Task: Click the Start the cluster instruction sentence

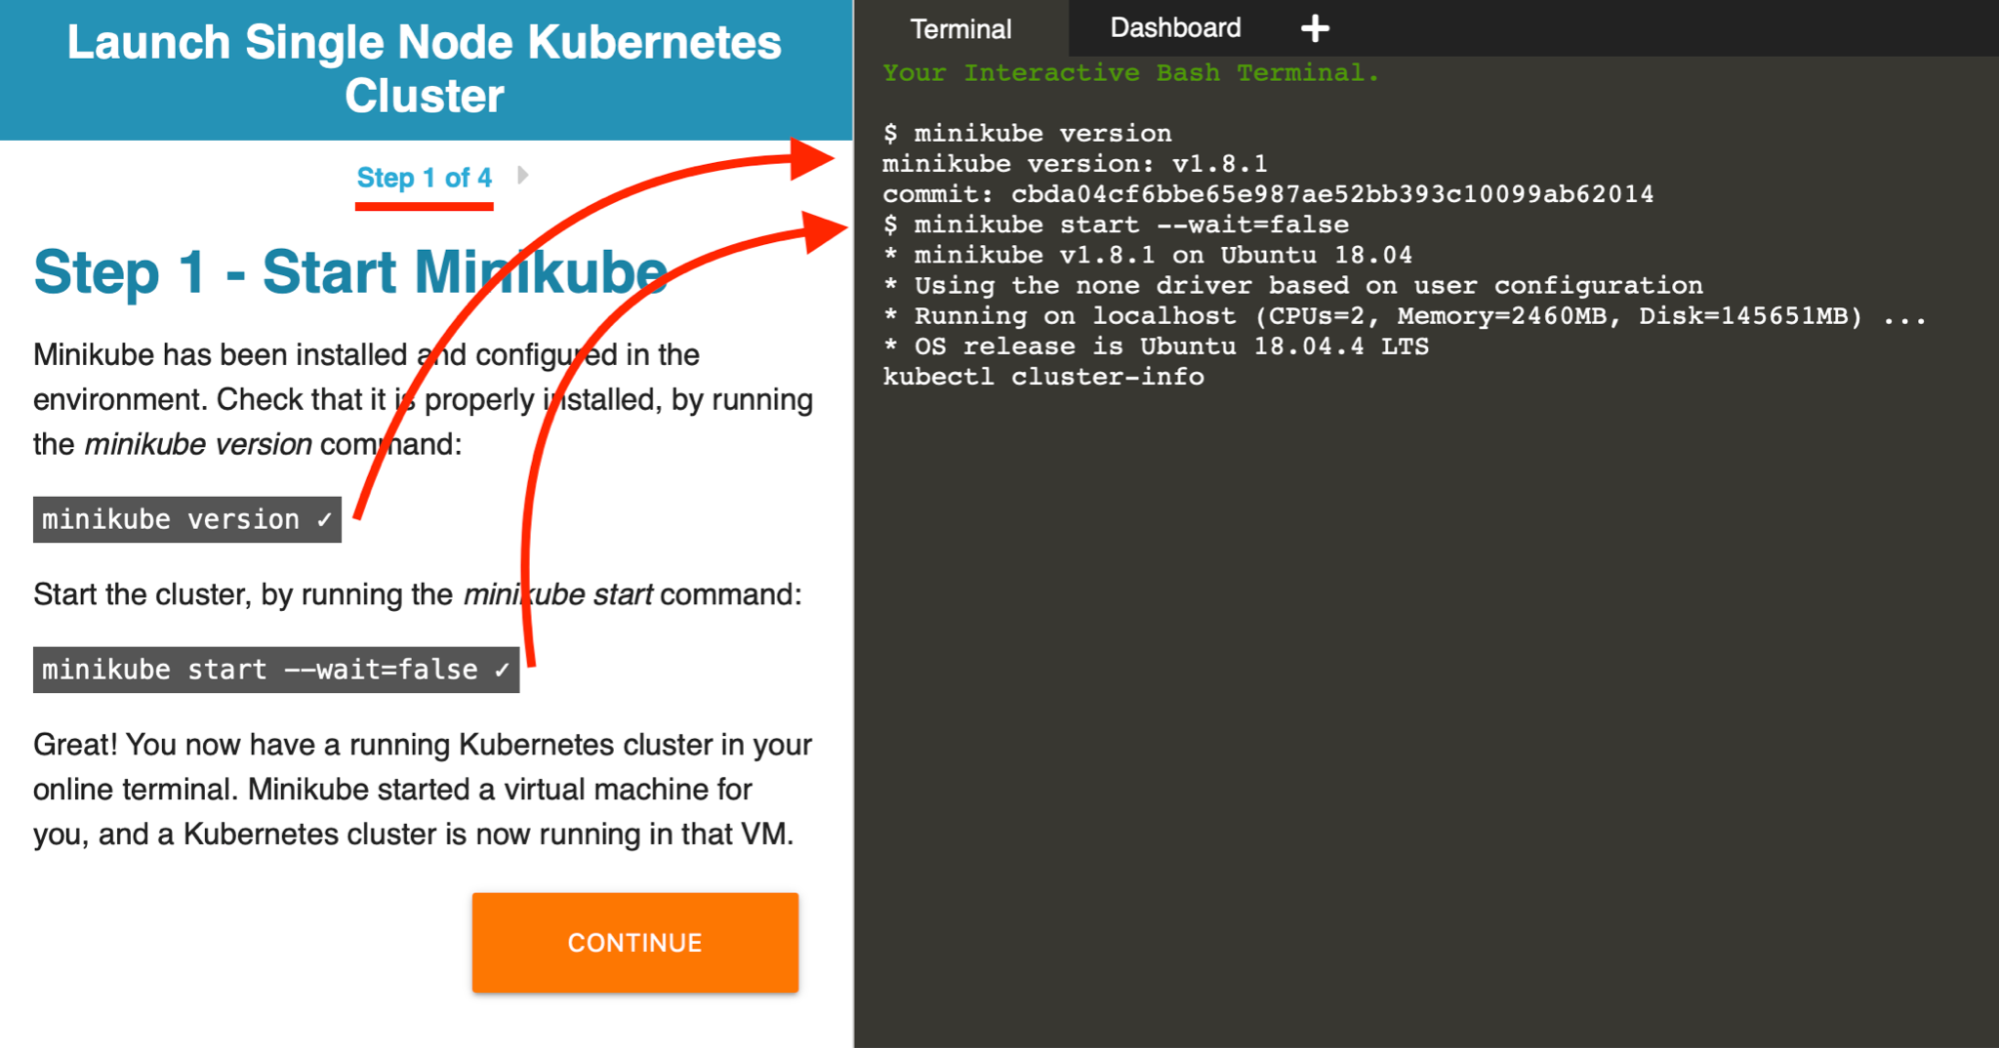Action: (417, 595)
